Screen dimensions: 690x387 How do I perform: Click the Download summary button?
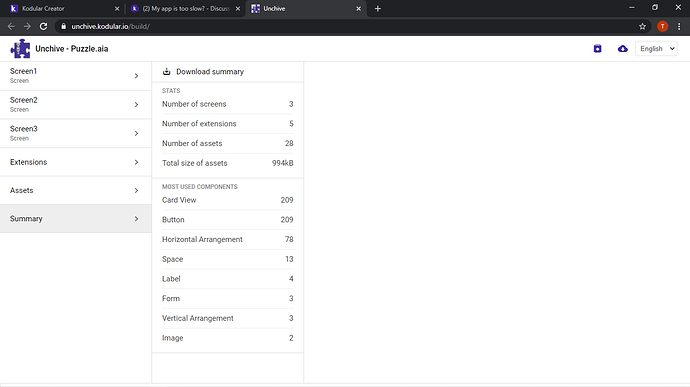(x=228, y=71)
